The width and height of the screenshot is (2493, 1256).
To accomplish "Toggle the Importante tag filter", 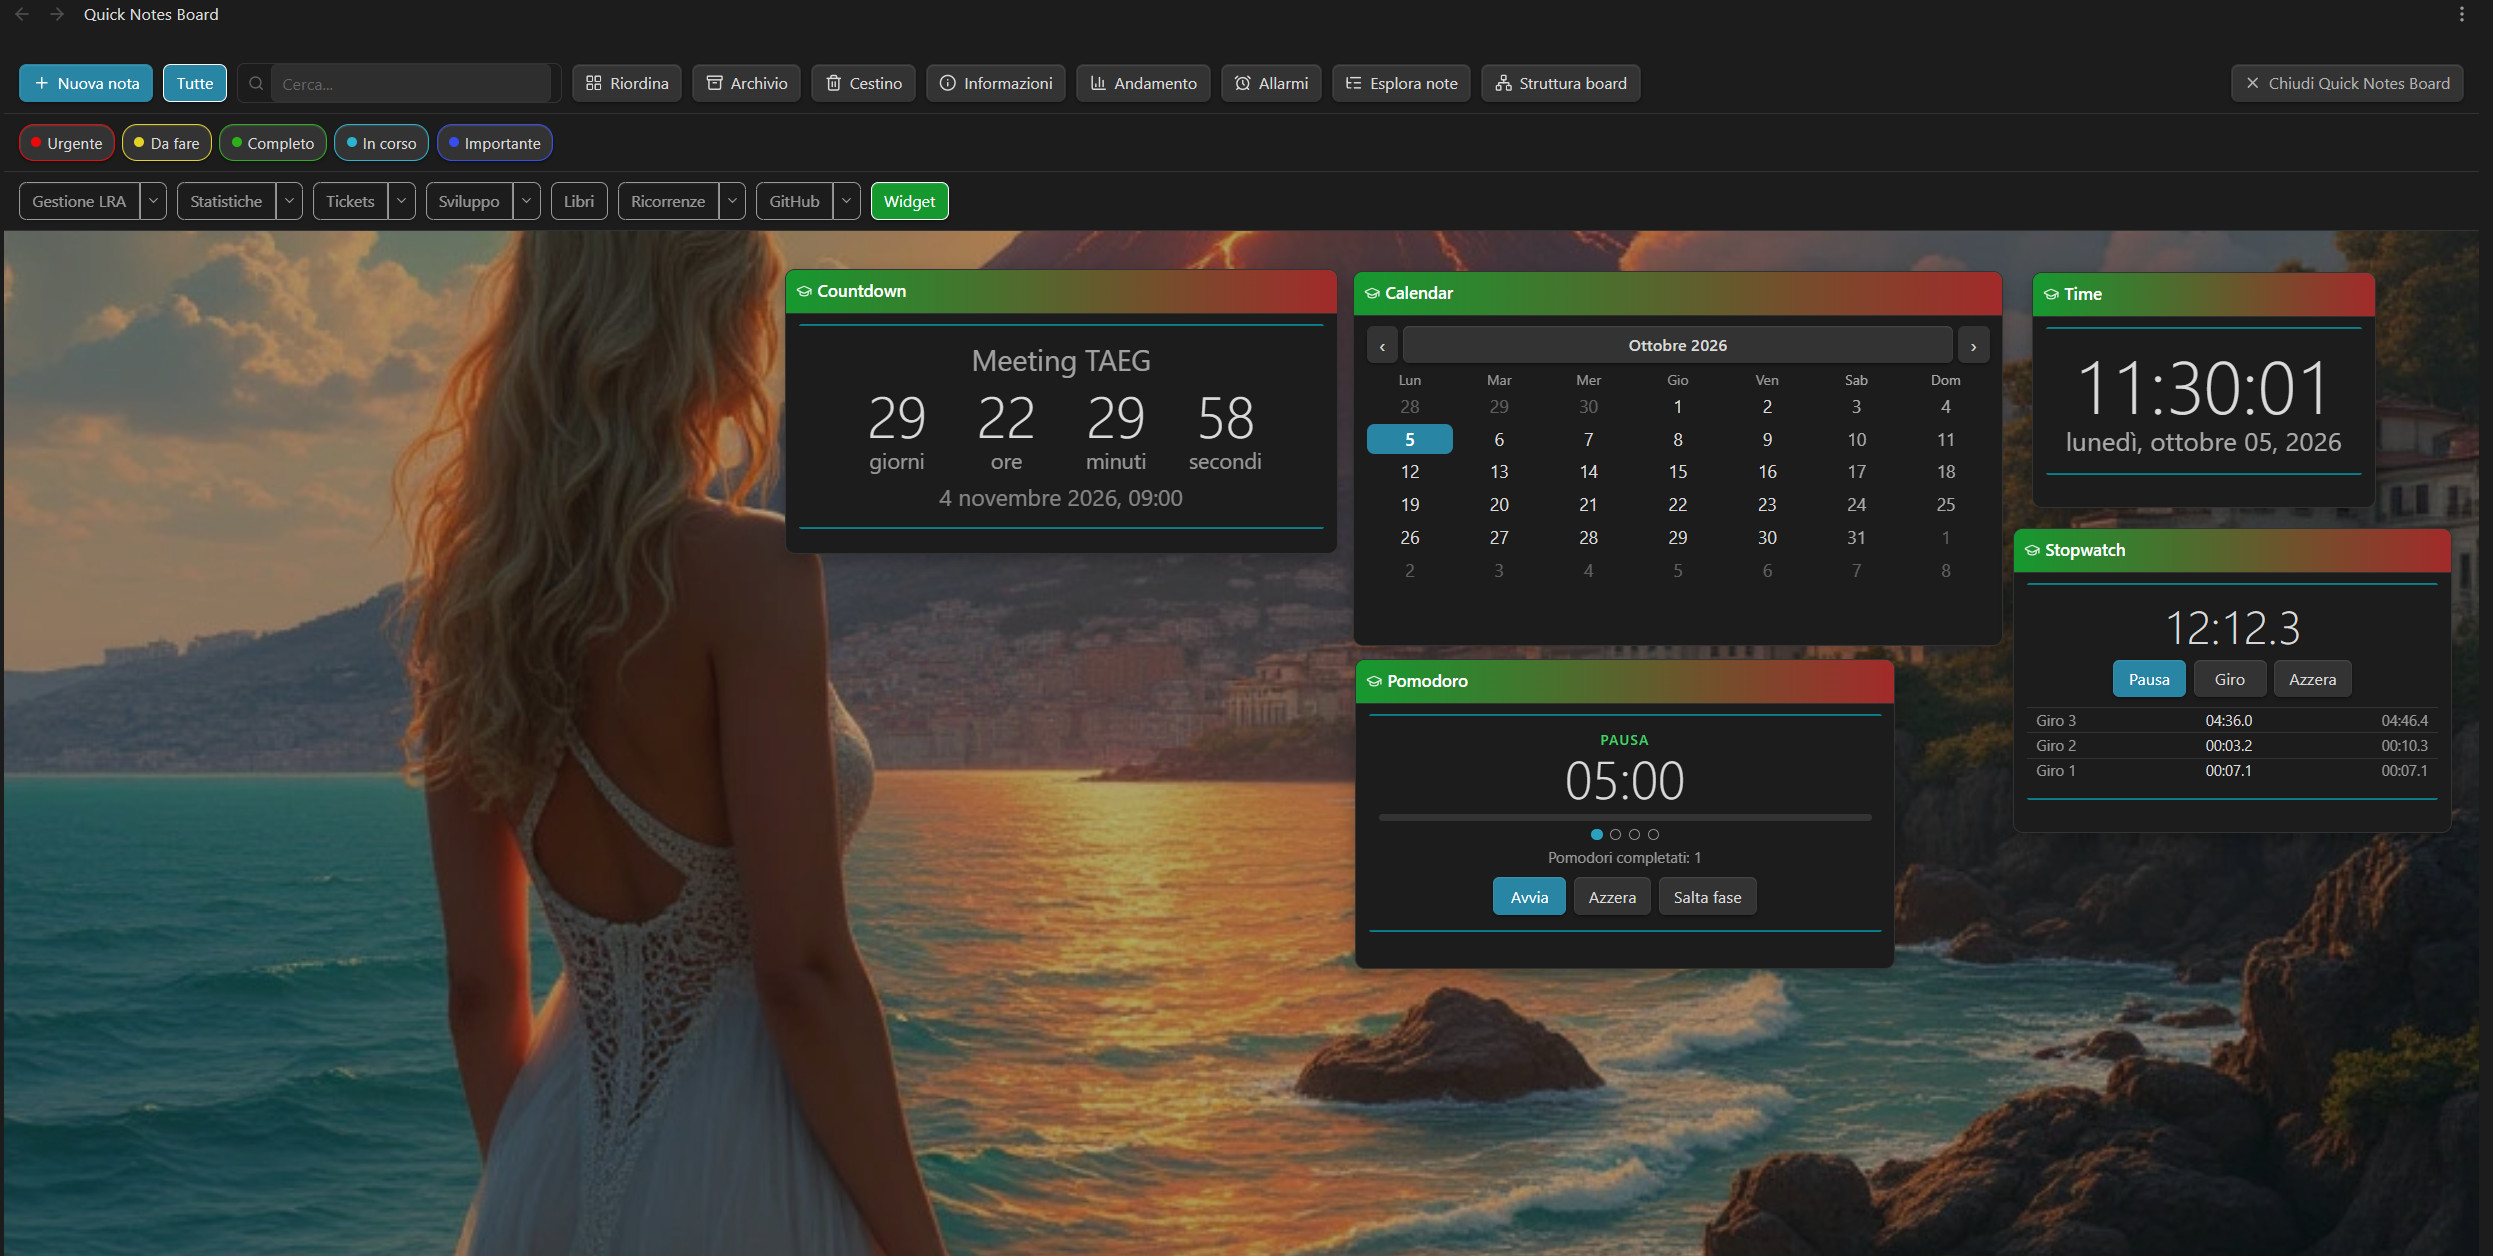I will pyautogui.click(x=495, y=143).
